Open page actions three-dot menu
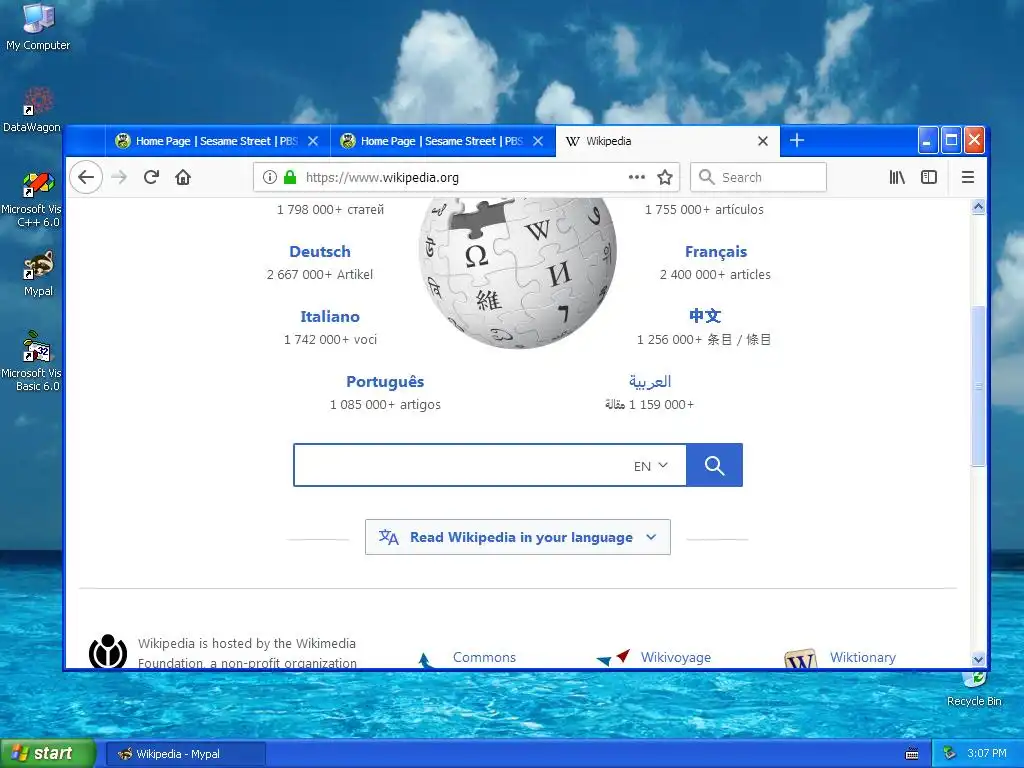 [x=637, y=177]
